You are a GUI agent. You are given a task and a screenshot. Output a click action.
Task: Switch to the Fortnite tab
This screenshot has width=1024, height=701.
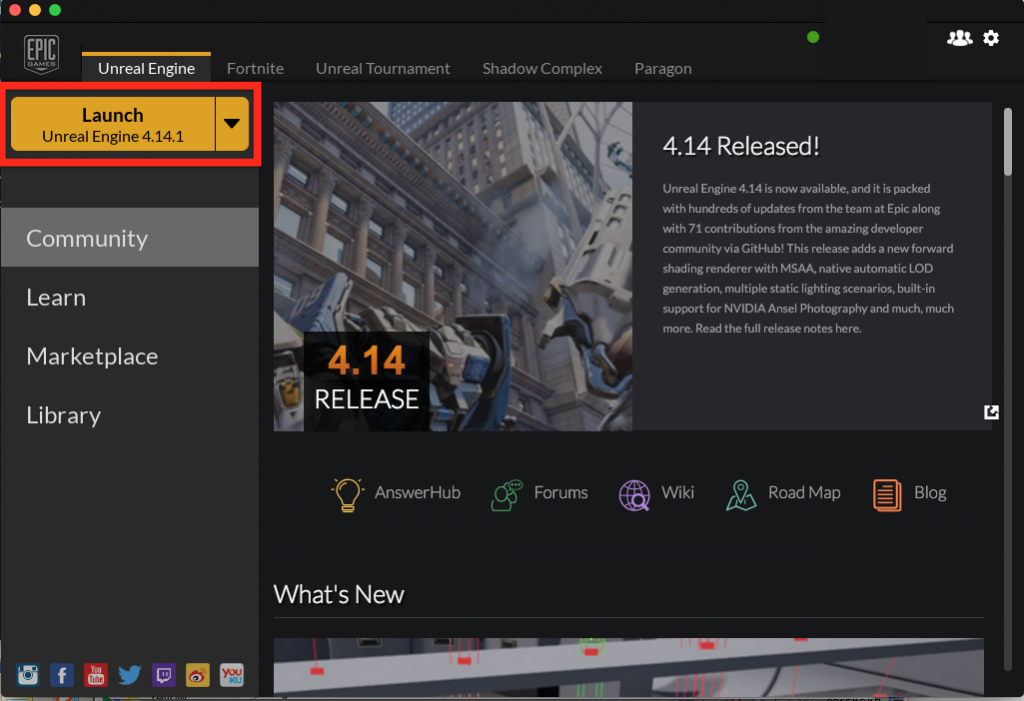(x=255, y=68)
